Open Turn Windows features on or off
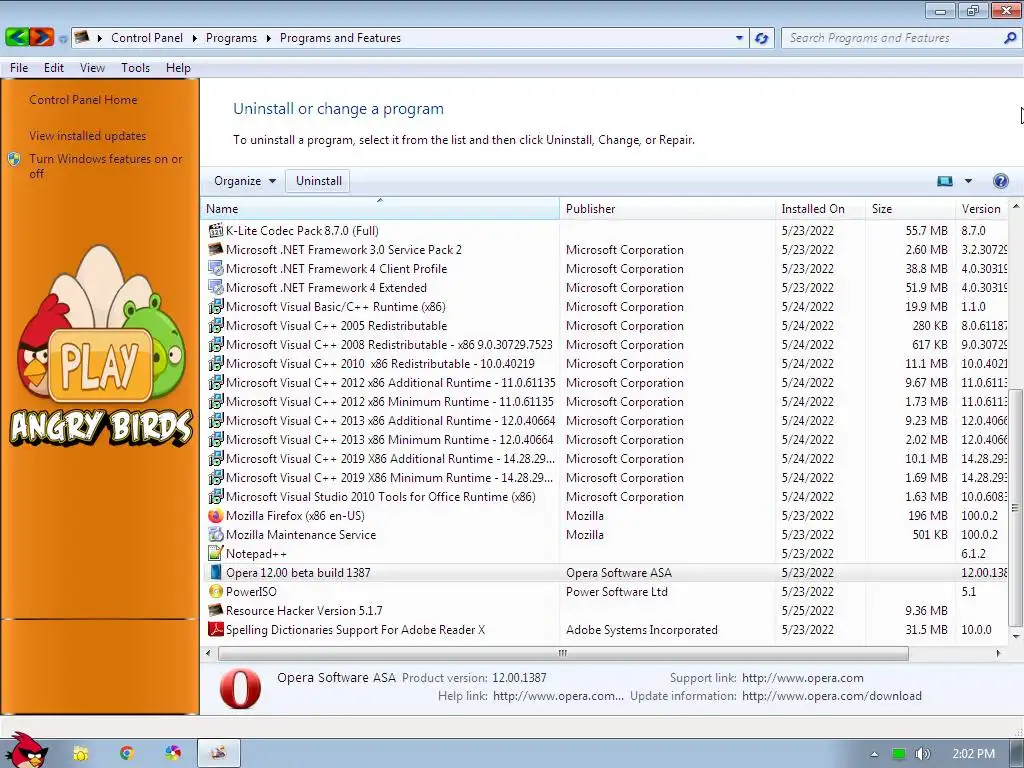This screenshot has width=1024, height=768. coord(105,166)
